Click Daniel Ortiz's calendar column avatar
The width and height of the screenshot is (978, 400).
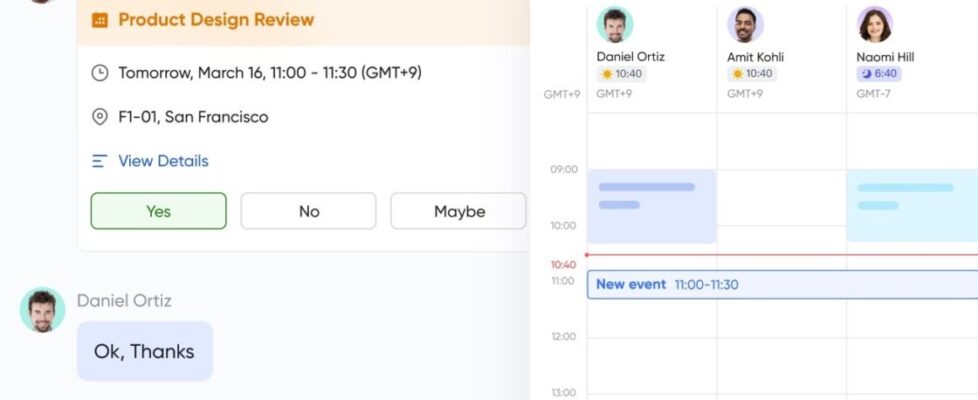(x=615, y=25)
